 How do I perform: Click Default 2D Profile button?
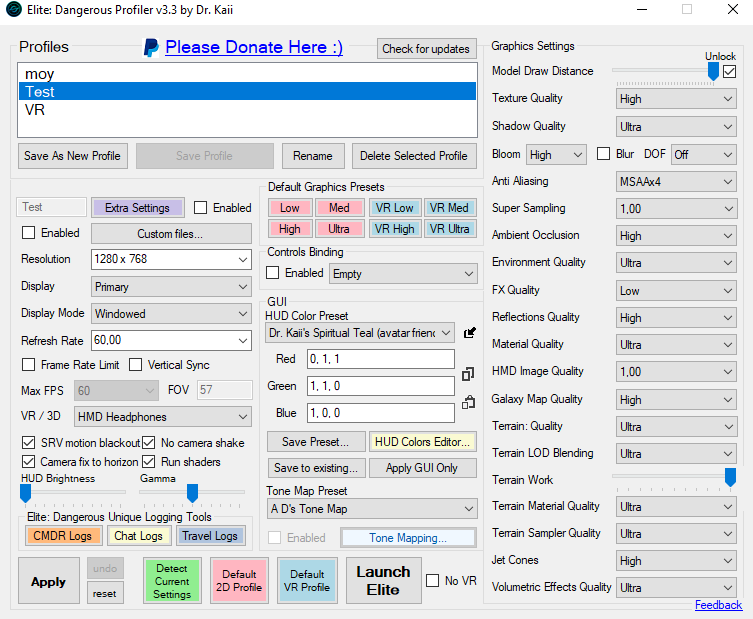(x=239, y=581)
